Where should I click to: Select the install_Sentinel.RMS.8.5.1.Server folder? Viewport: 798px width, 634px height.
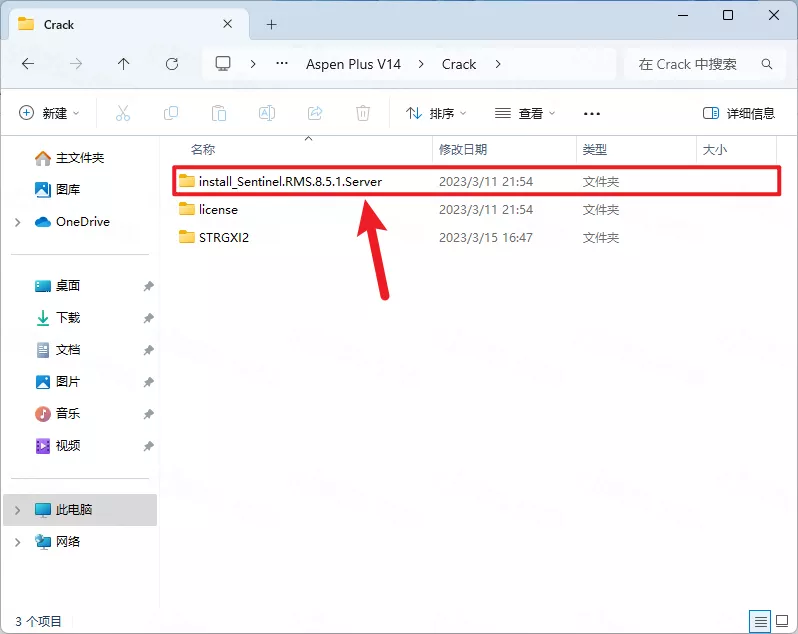(x=290, y=181)
